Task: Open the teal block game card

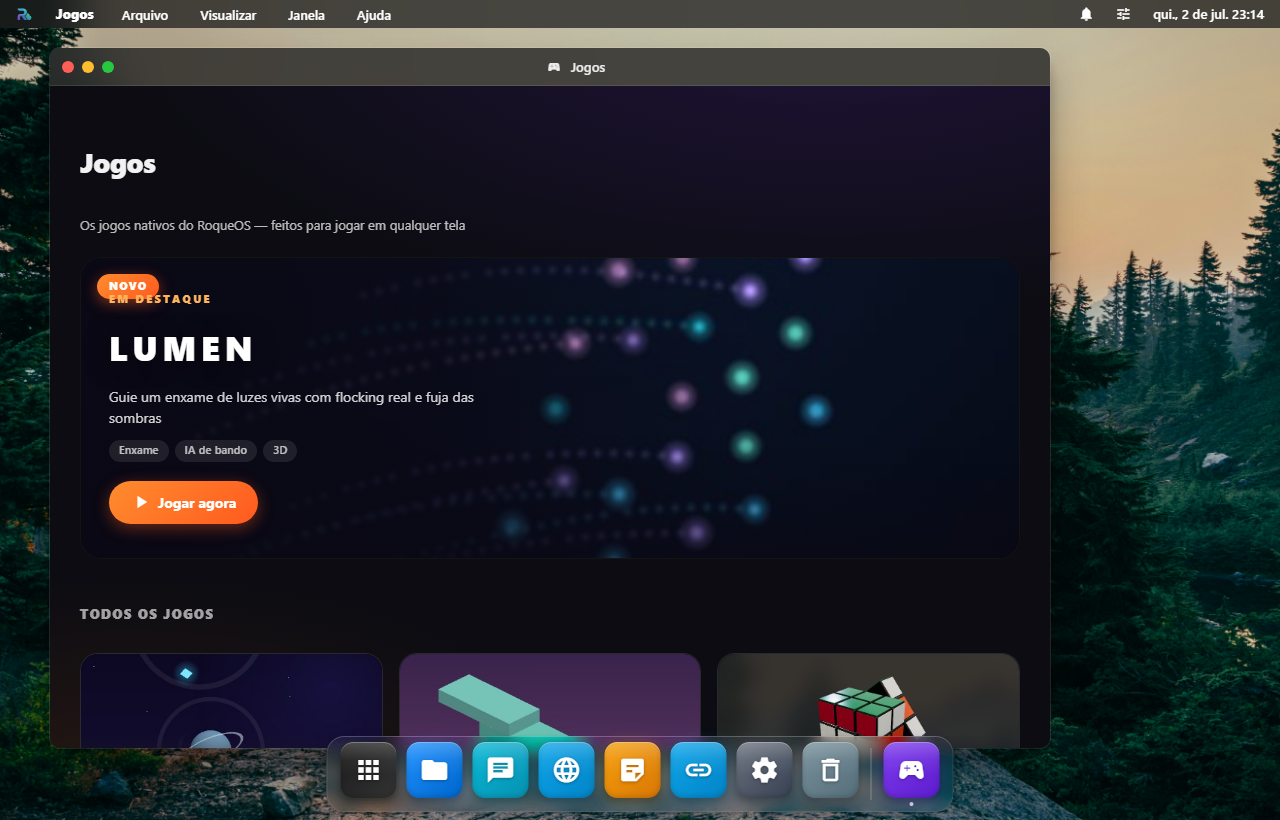Action: point(550,701)
